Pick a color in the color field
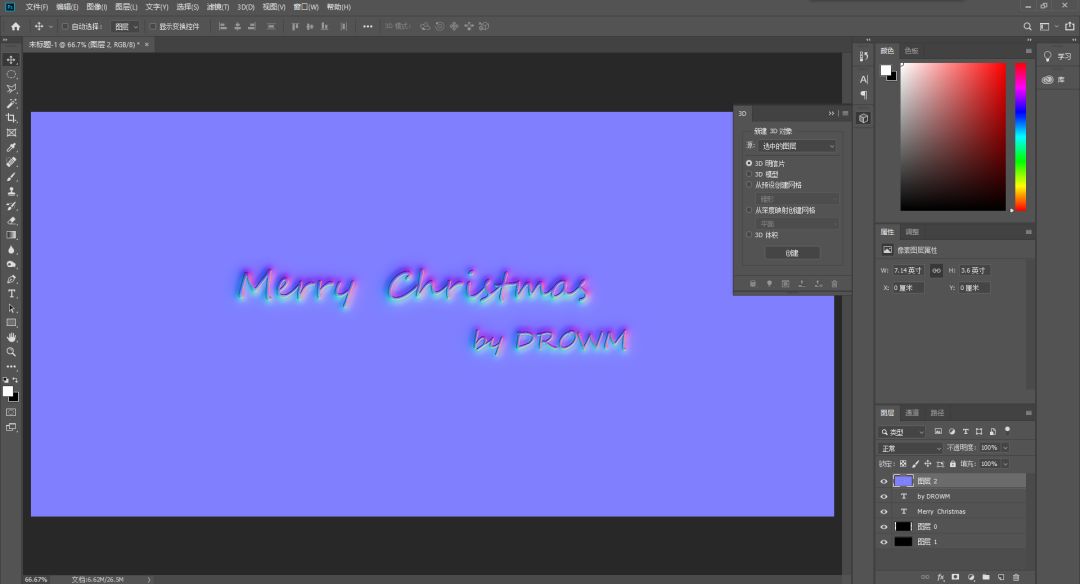1080x584 pixels. point(953,136)
